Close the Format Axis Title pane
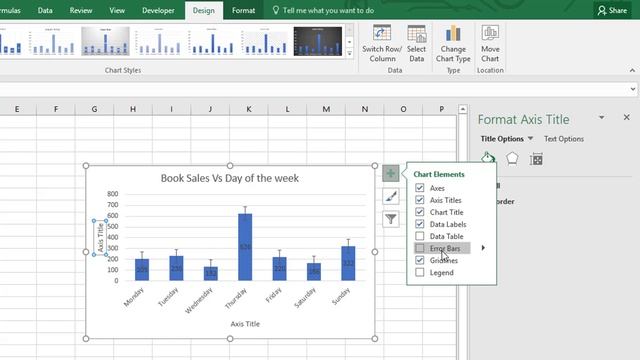Screen dimensions: 640x360 click(x=627, y=118)
